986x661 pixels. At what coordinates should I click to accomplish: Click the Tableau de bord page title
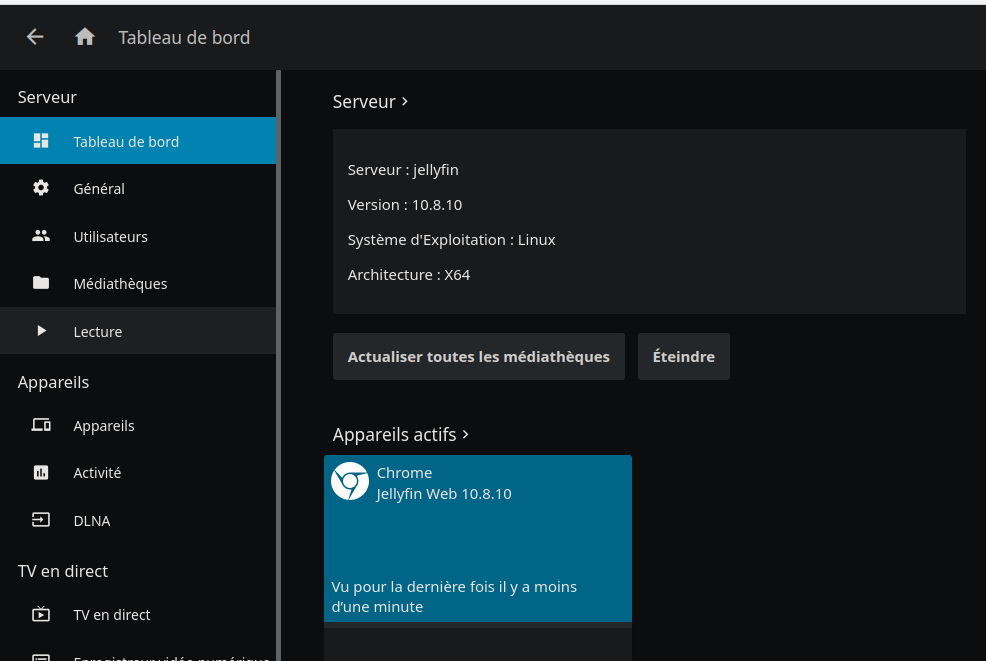(x=184, y=37)
